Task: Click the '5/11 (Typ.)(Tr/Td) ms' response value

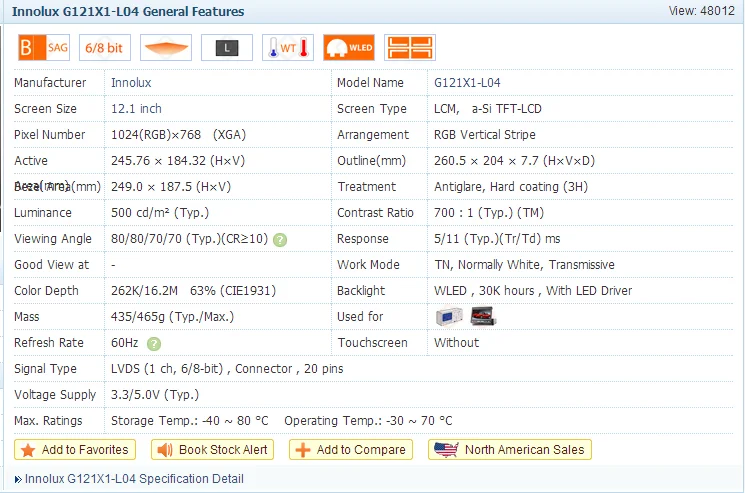Action: pos(497,238)
